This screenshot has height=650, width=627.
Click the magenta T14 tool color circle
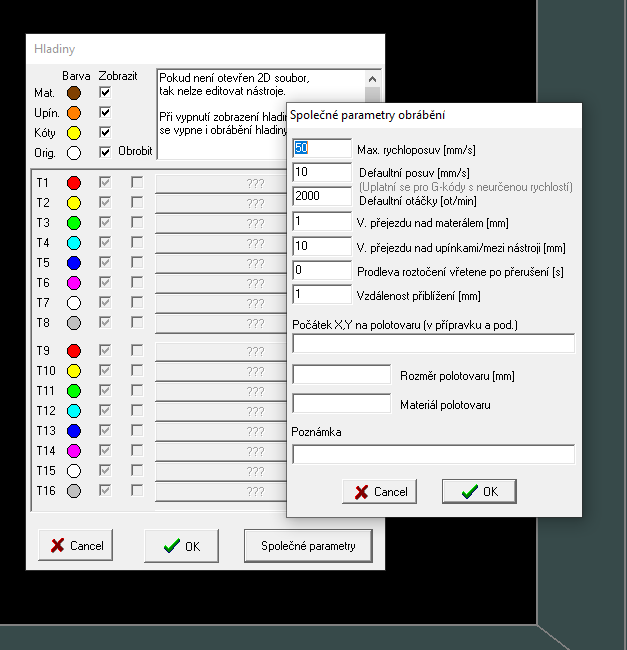[x=73, y=451]
